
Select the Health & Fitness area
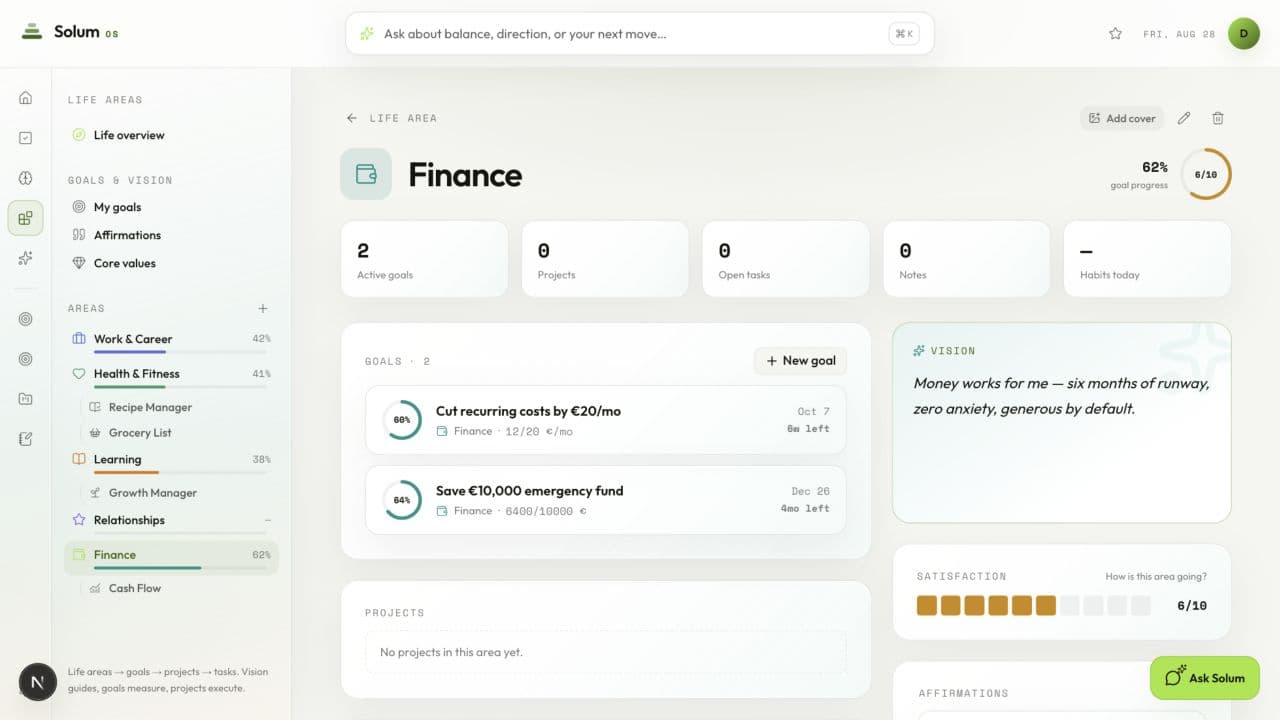pyautogui.click(x=171, y=375)
